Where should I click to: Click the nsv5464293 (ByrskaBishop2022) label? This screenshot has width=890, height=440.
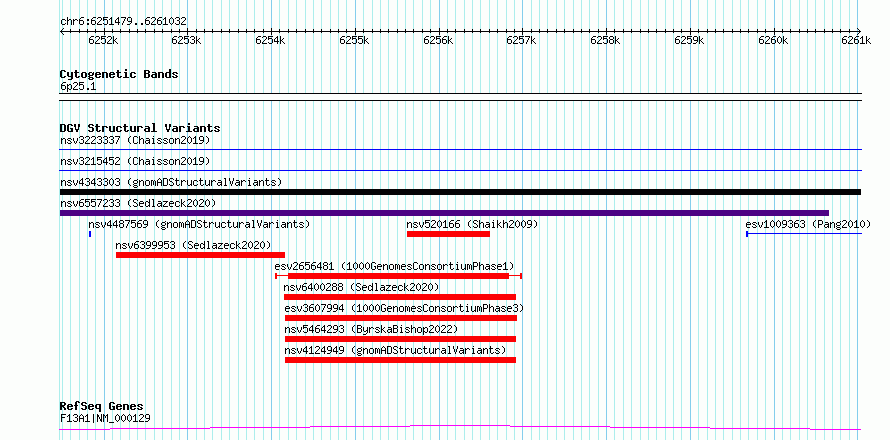click(x=371, y=329)
